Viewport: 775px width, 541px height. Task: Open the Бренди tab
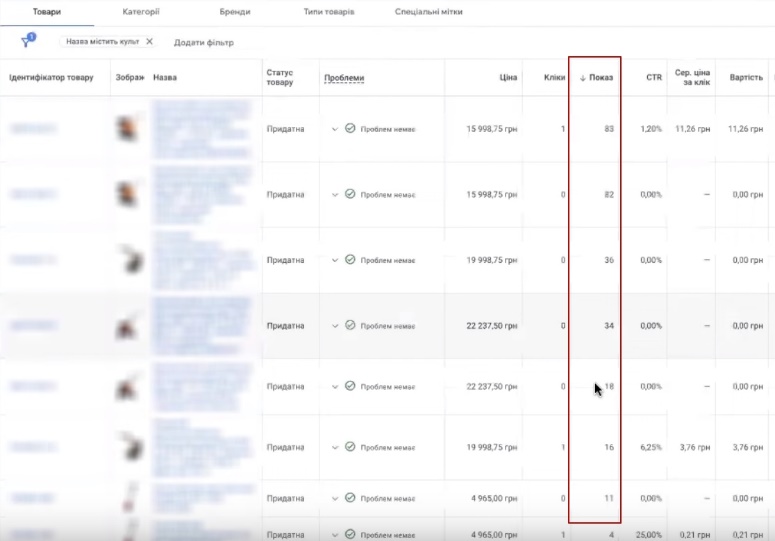click(x=235, y=12)
